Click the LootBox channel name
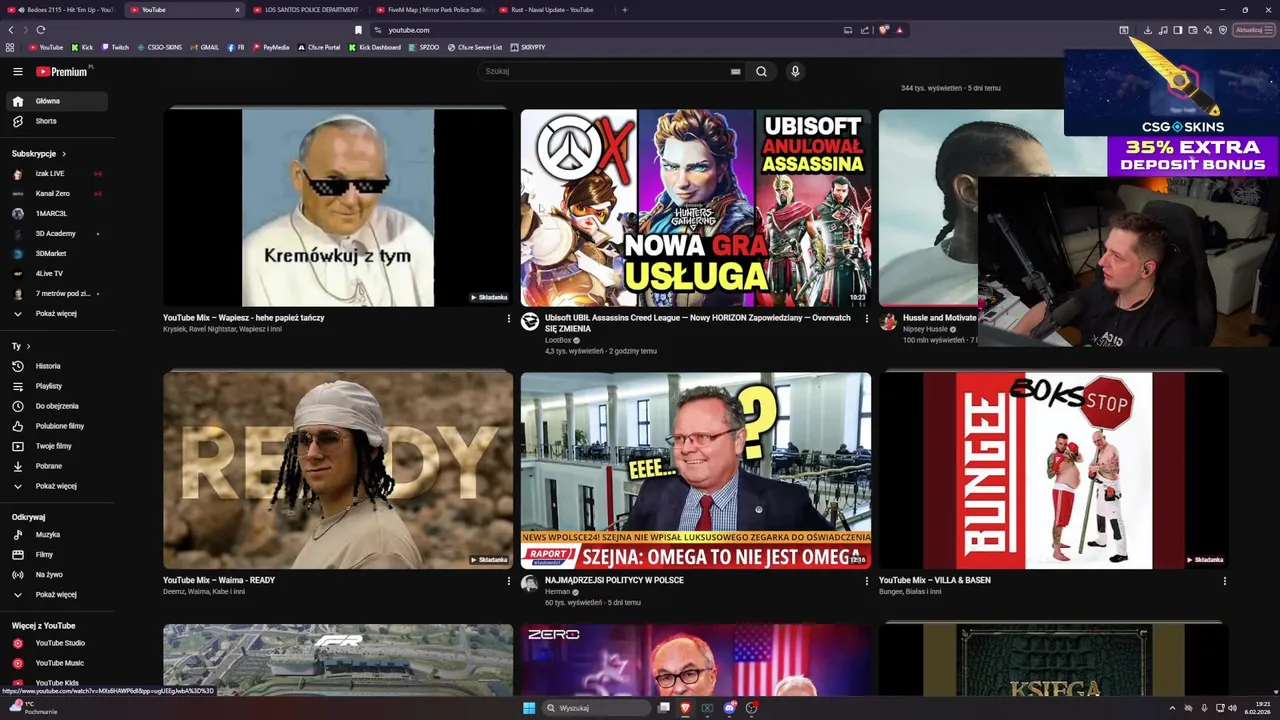 coord(558,340)
